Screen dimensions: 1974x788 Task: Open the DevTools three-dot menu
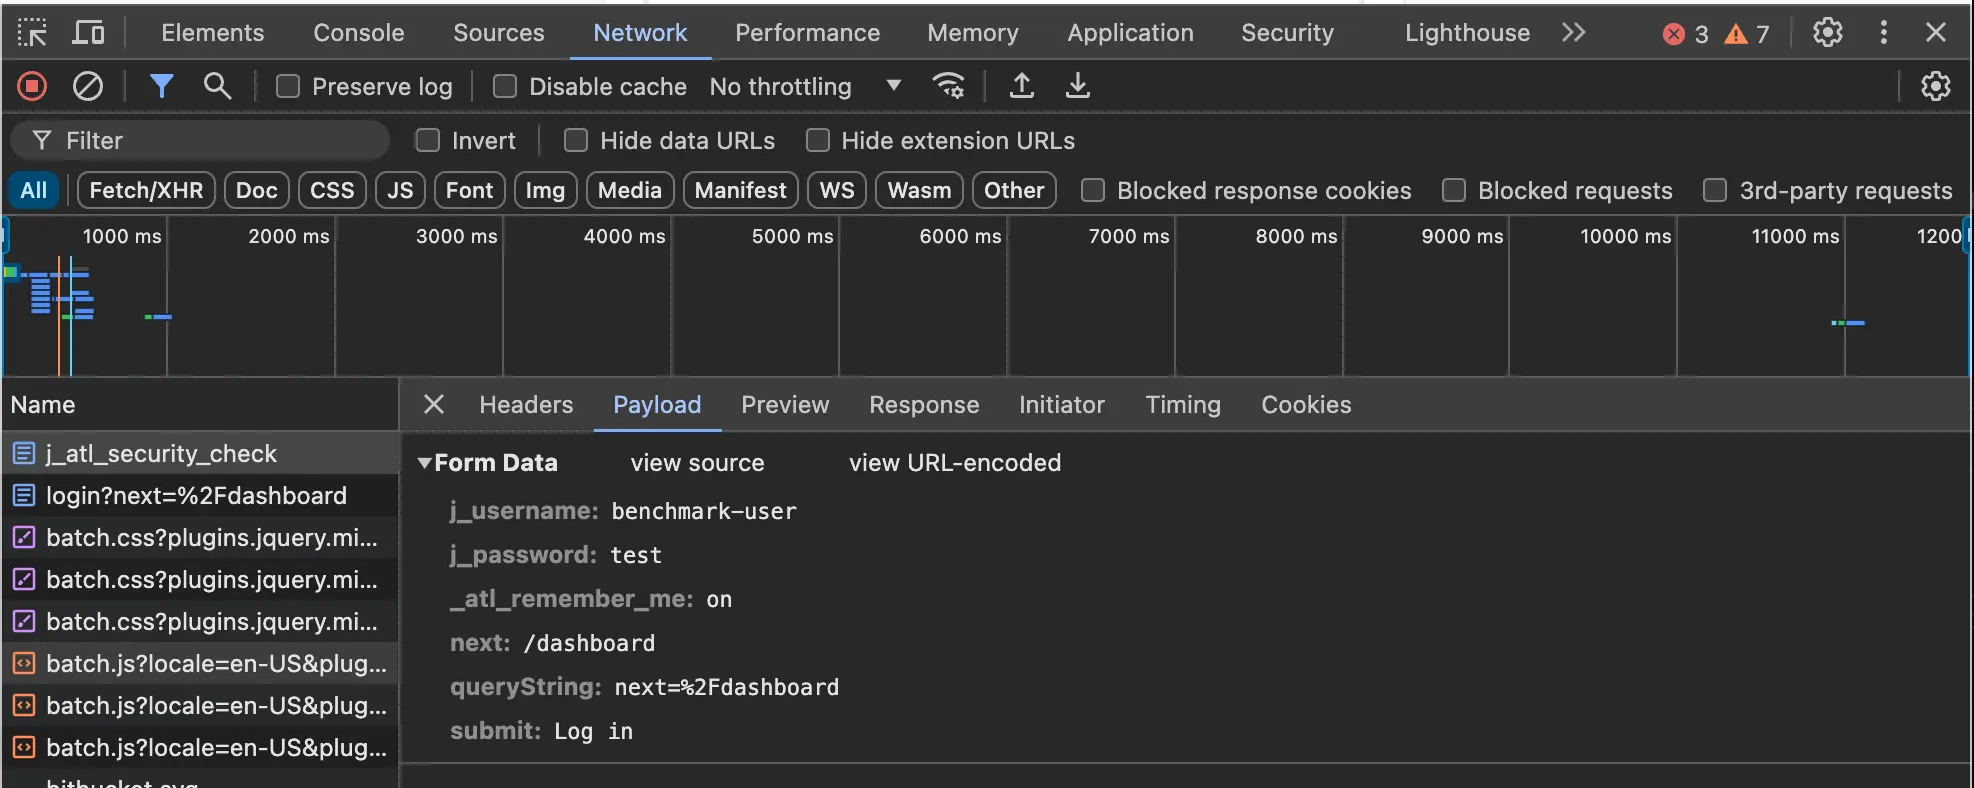coord(1883,33)
